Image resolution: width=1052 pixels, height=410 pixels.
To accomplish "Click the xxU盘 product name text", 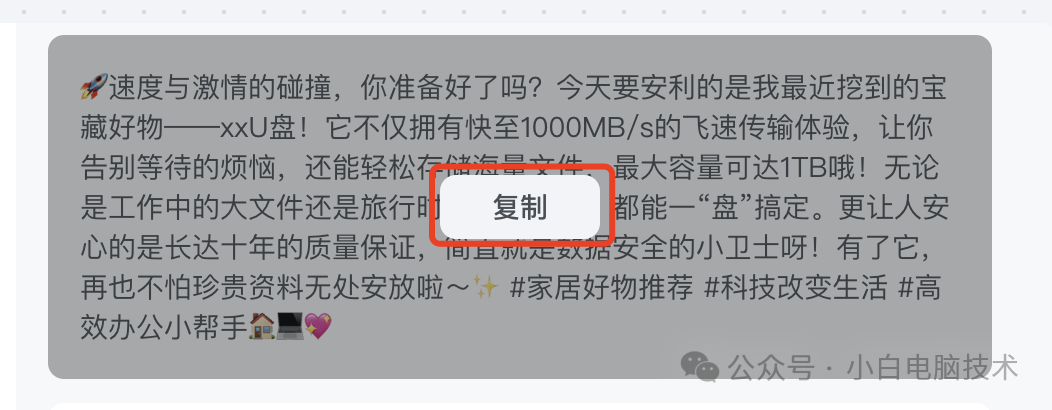I will (x=256, y=128).
